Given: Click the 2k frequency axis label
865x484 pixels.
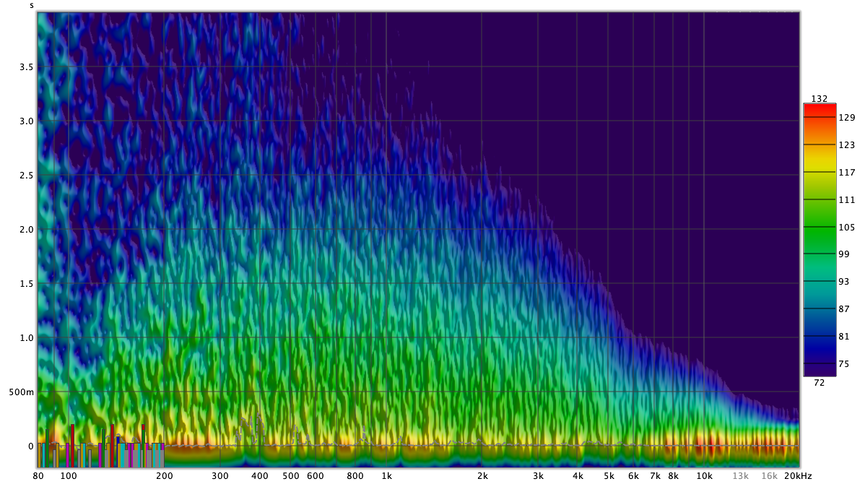Looking at the screenshot, I should (x=482, y=476).
